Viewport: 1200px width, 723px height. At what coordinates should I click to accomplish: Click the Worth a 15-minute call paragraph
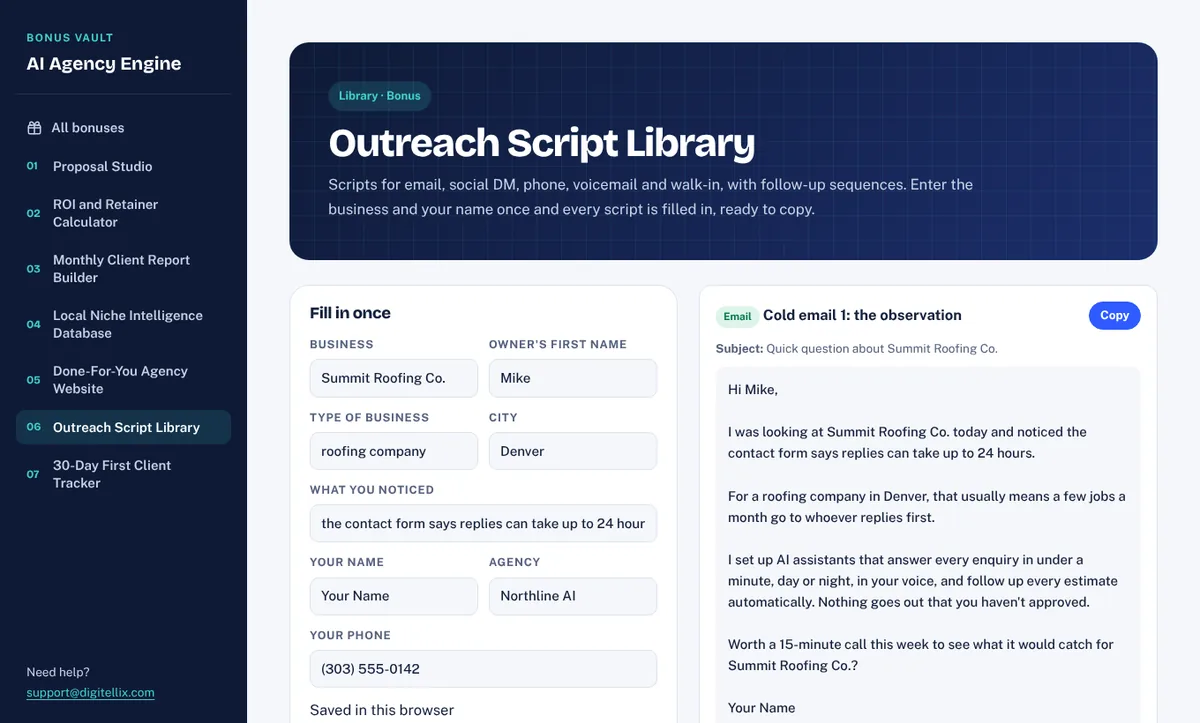click(x=921, y=655)
